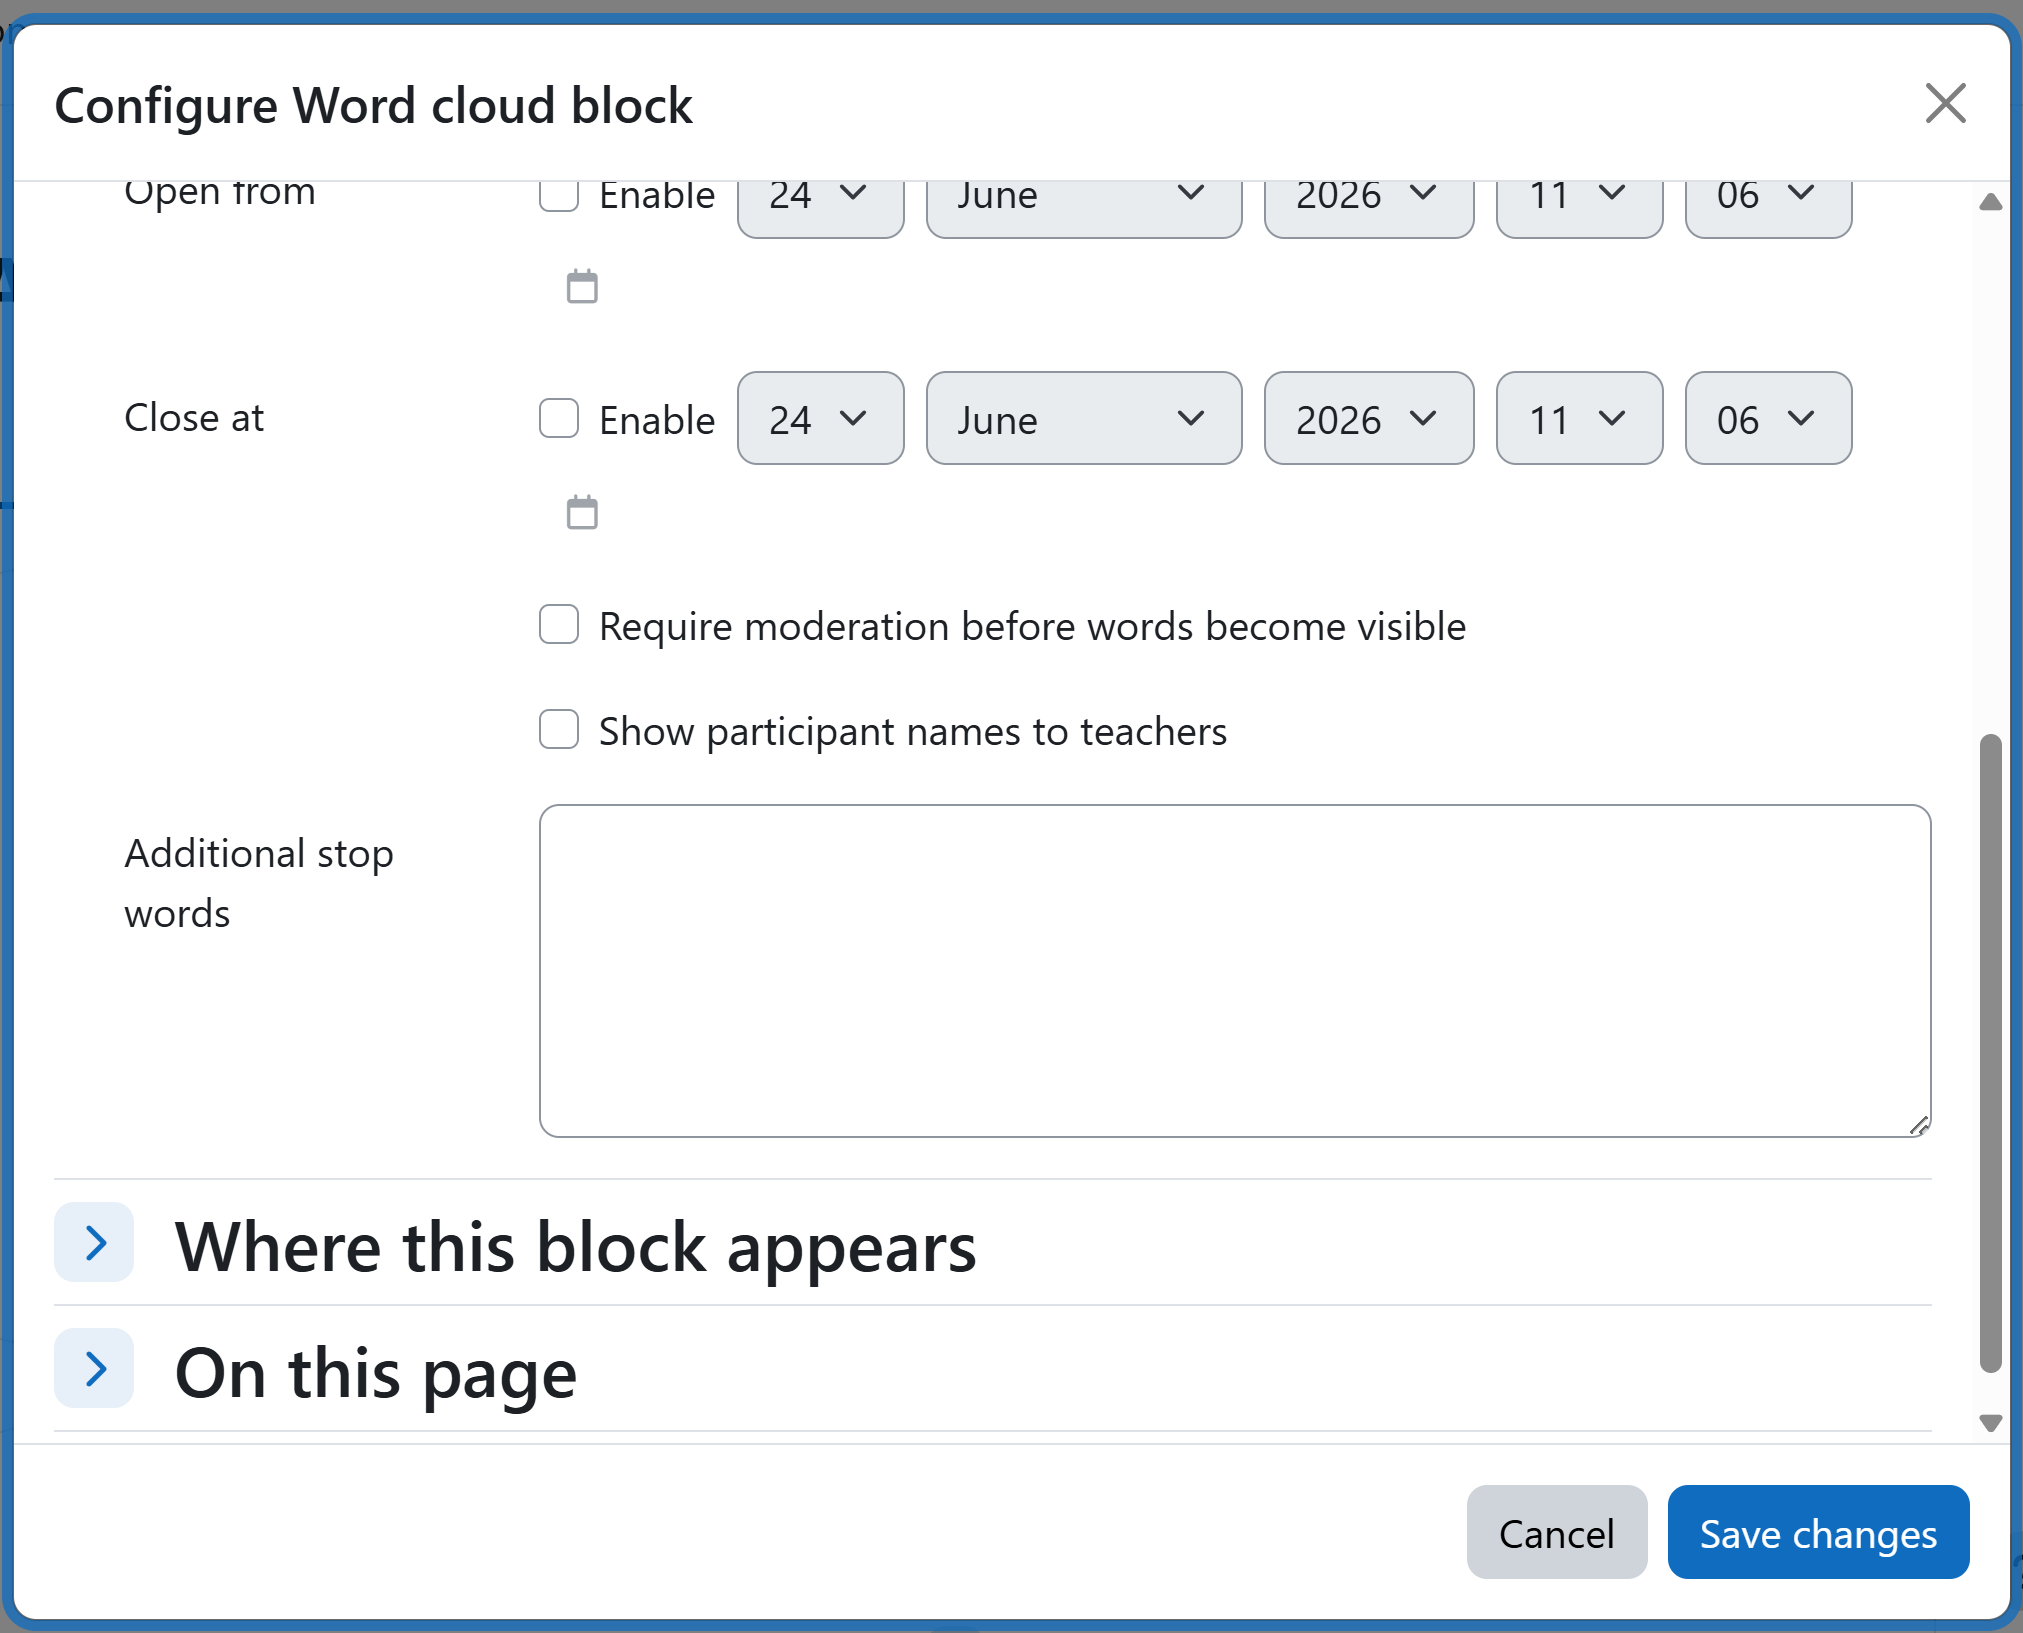The height and width of the screenshot is (1633, 2023).
Task: Expand the Where this block appears section
Action: coord(94,1242)
